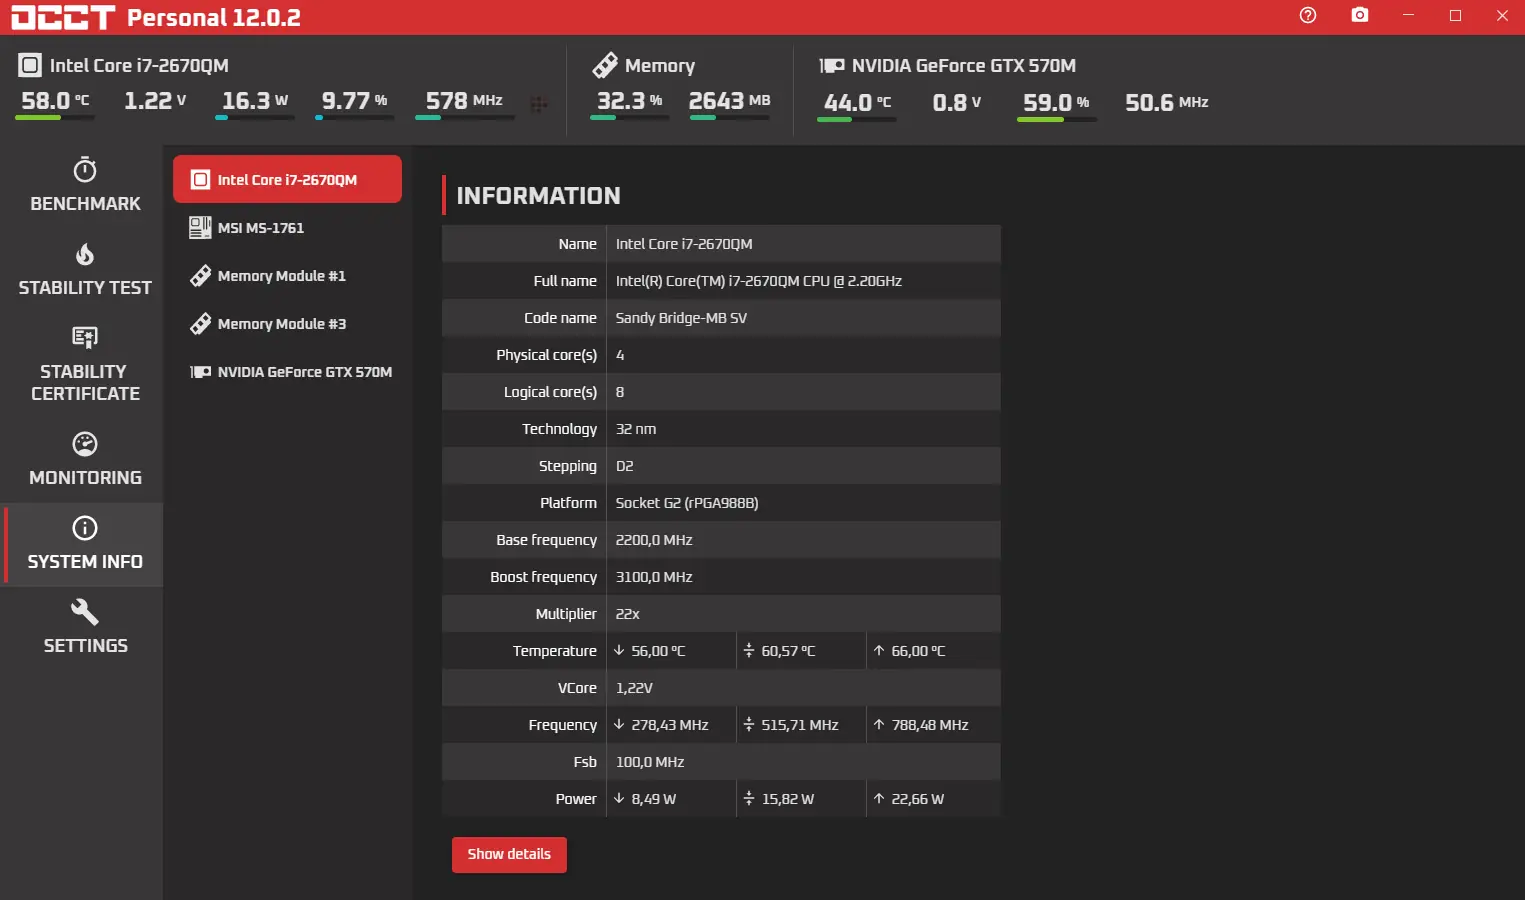Viewport: 1525px width, 900px height.
Task: Open the Stability Certificate page
Action: [85, 364]
